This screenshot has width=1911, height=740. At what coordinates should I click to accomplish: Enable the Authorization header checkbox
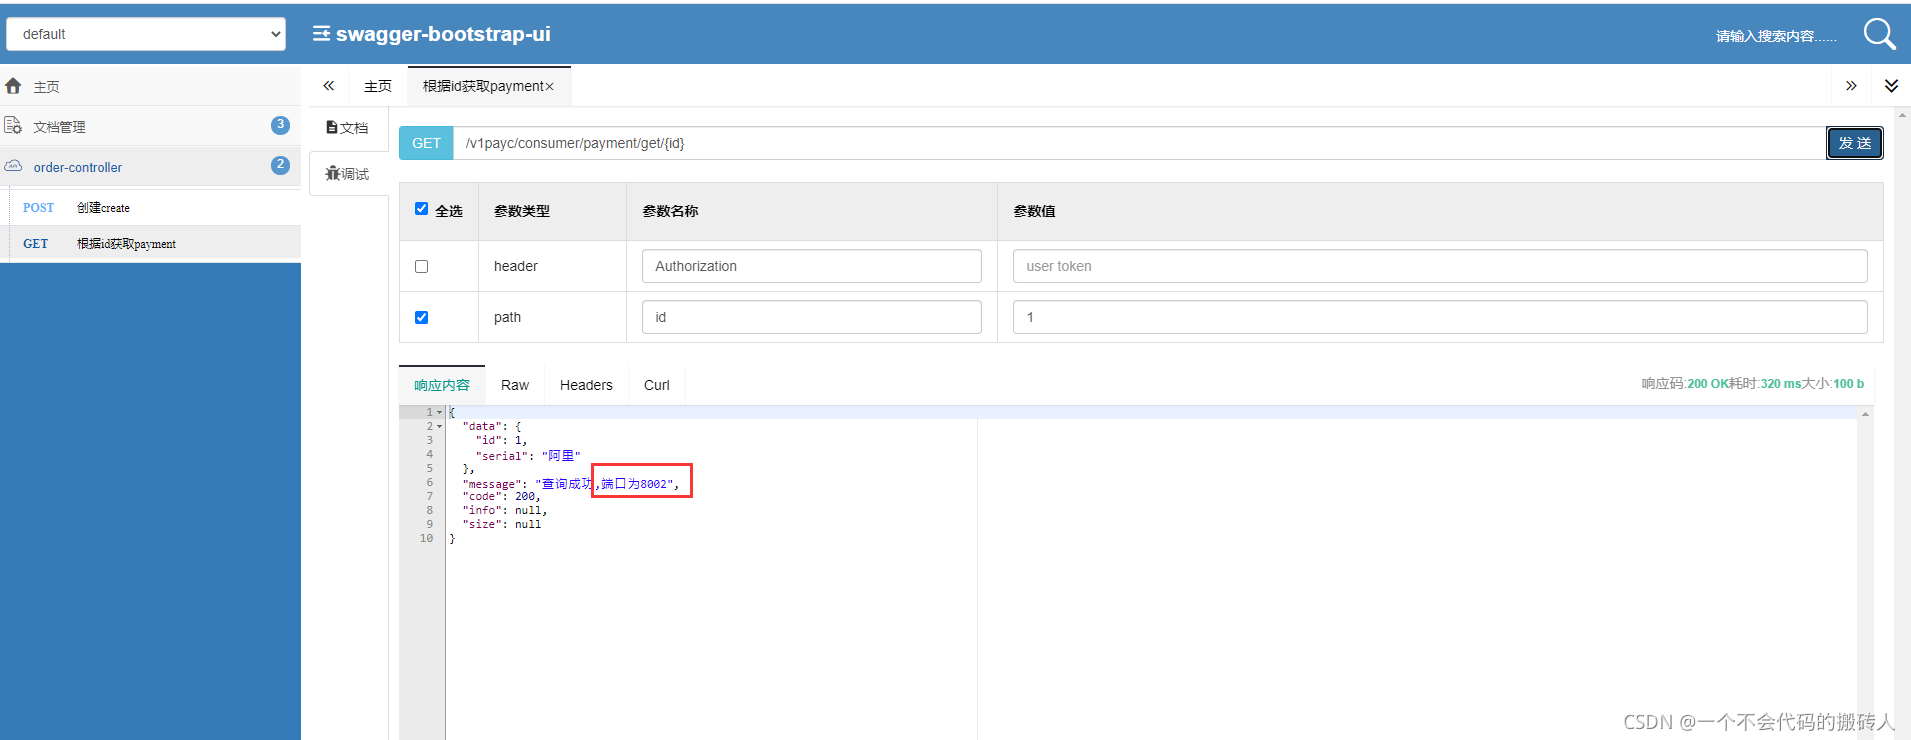click(x=421, y=266)
